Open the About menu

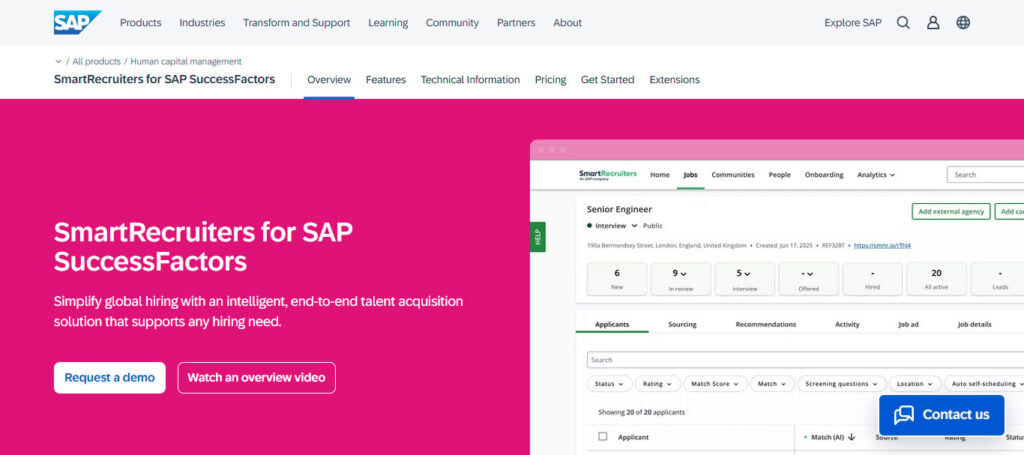pos(568,23)
